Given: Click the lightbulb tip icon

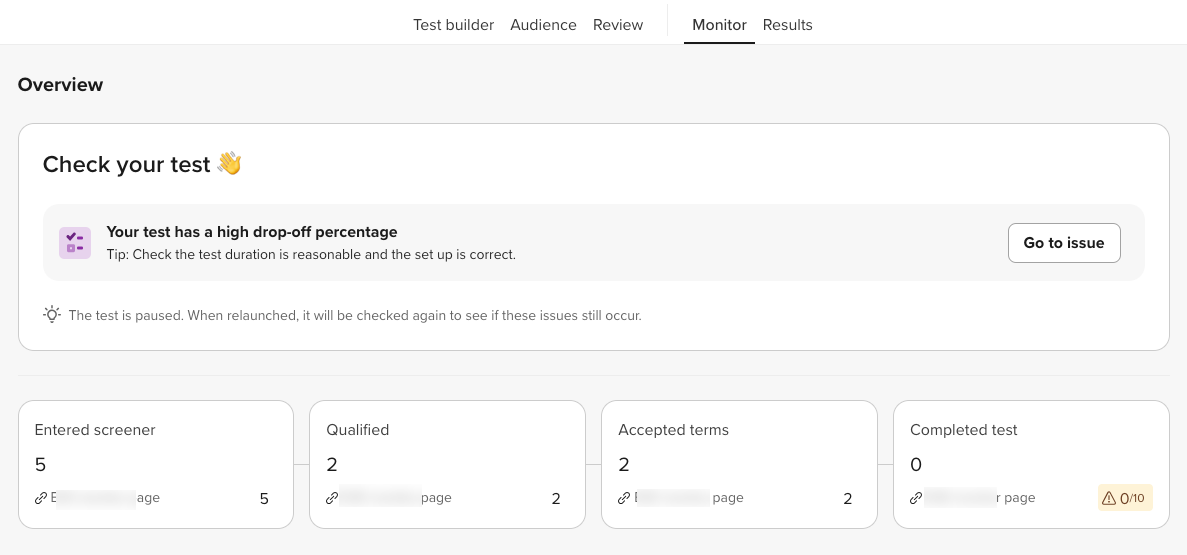Looking at the screenshot, I should tap(52, 315).
